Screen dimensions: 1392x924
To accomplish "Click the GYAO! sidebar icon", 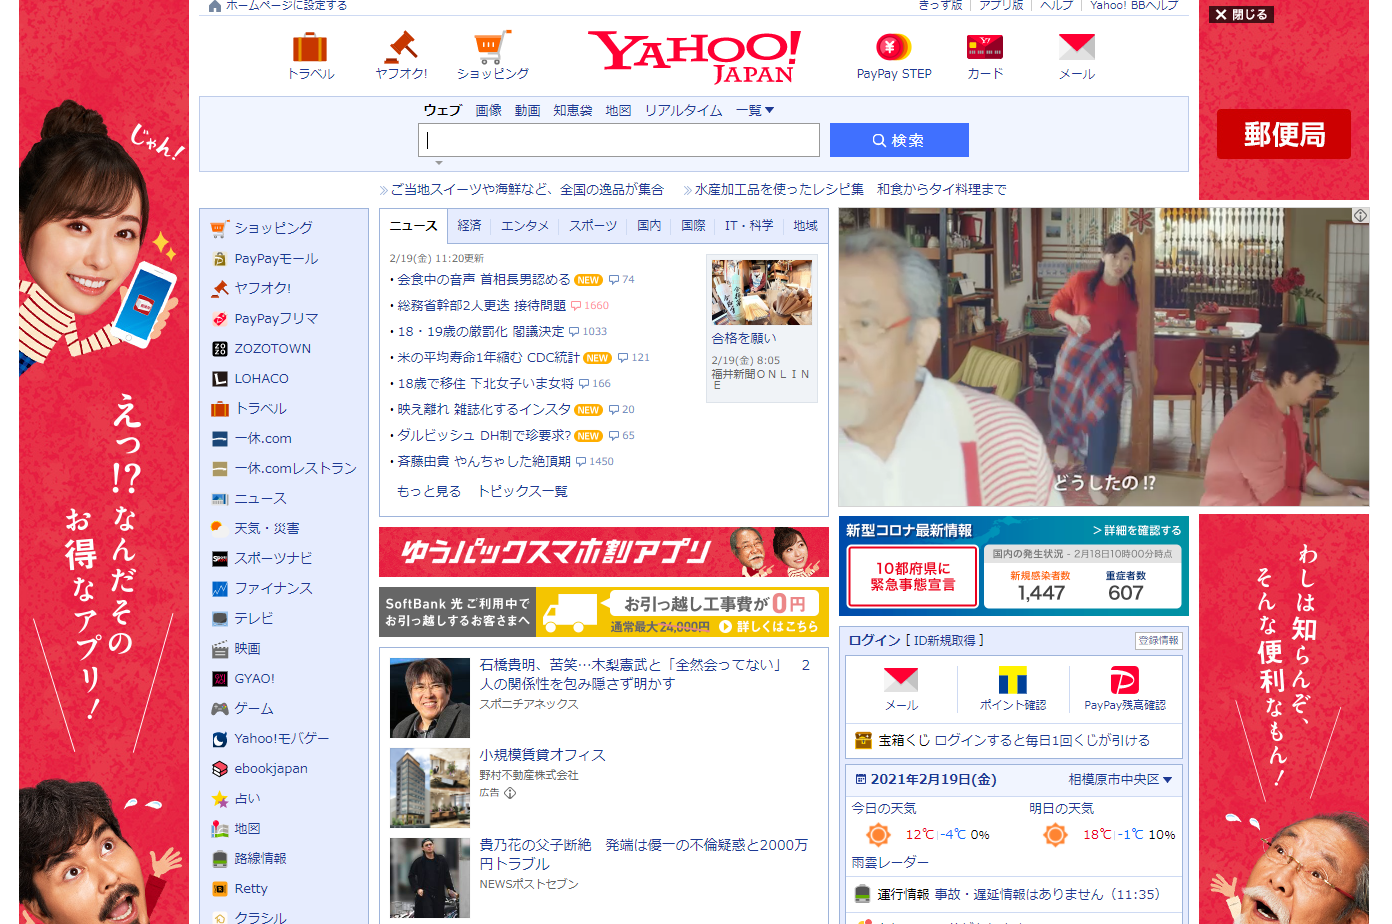I will point(220,679).
